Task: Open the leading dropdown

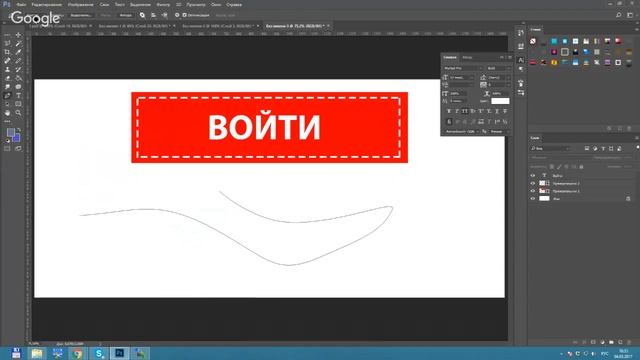Action: tap(499, 78)
